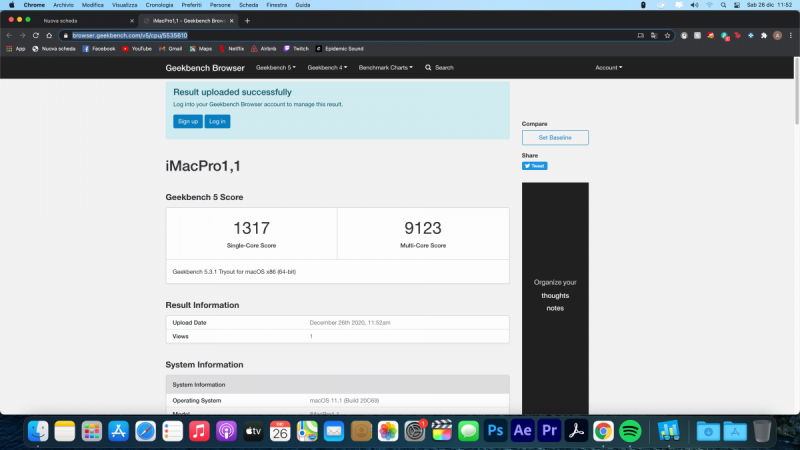Click the Organize your thoughts notes ad
800x450 pixels.
click(555, 298)
